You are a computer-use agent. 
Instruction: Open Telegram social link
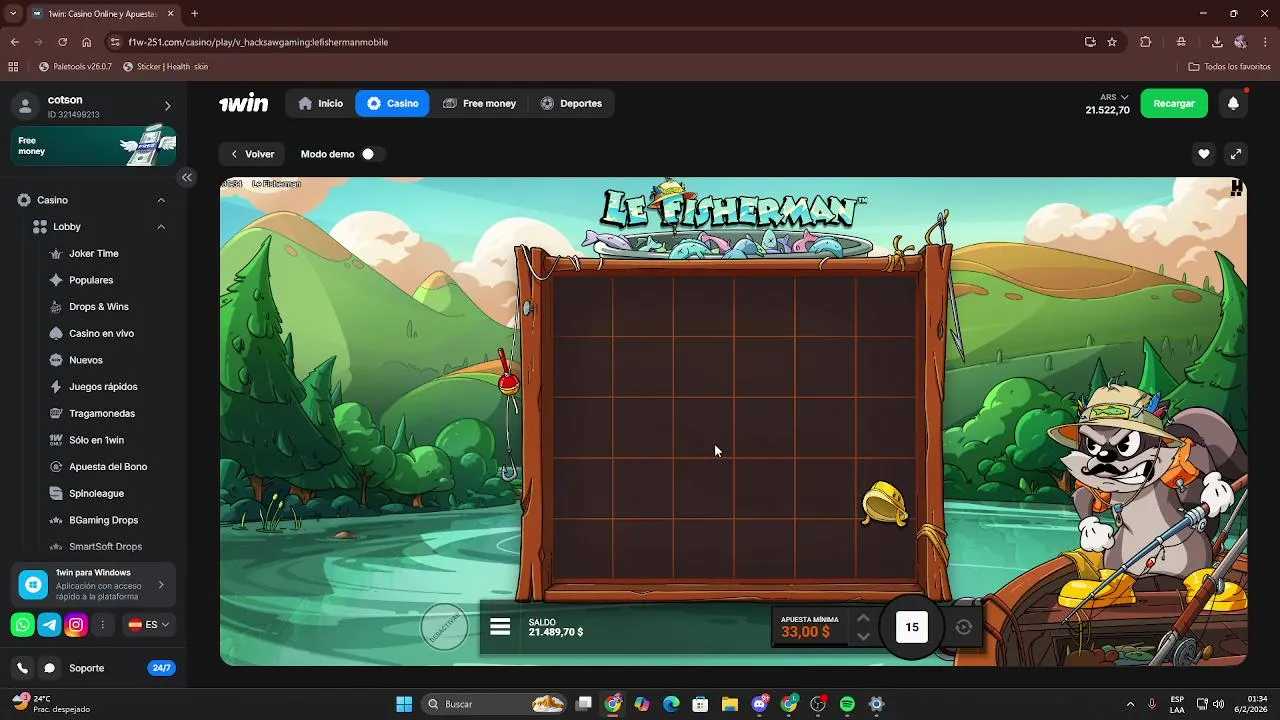49,625
